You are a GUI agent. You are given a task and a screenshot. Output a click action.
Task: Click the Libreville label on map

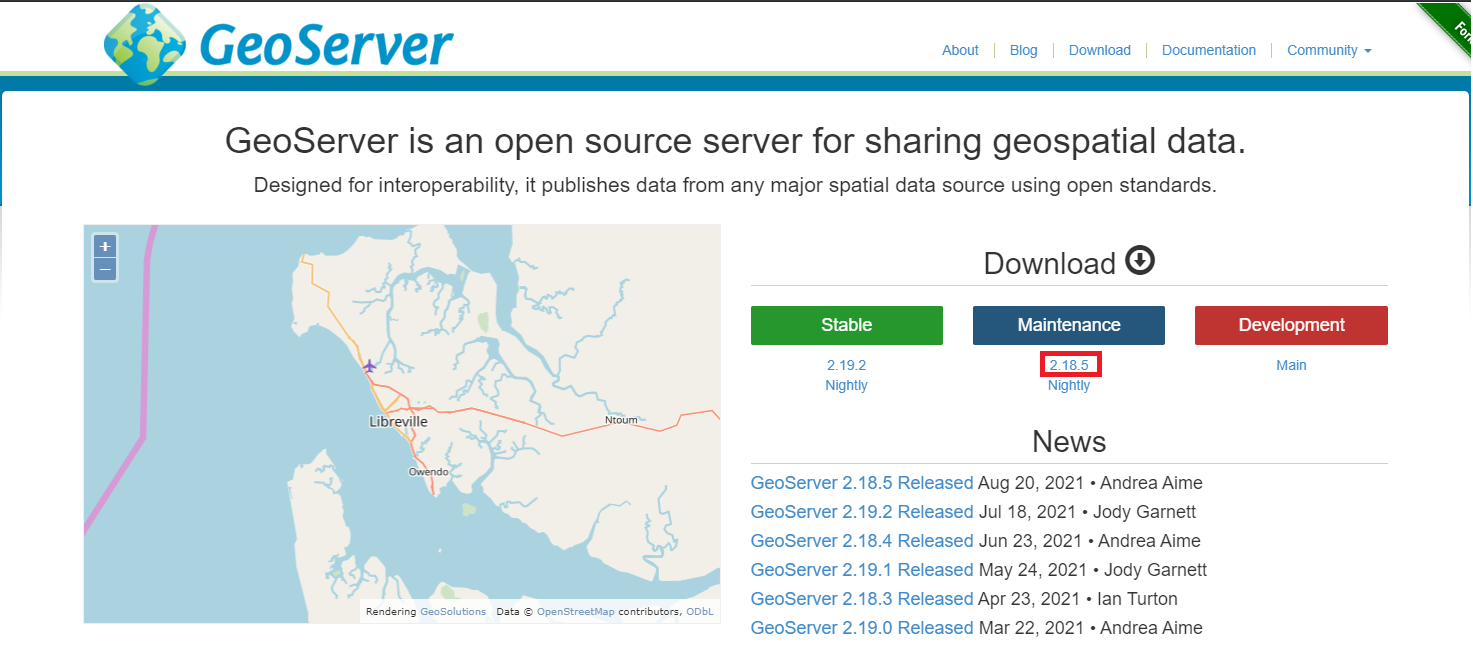(398, 421)
